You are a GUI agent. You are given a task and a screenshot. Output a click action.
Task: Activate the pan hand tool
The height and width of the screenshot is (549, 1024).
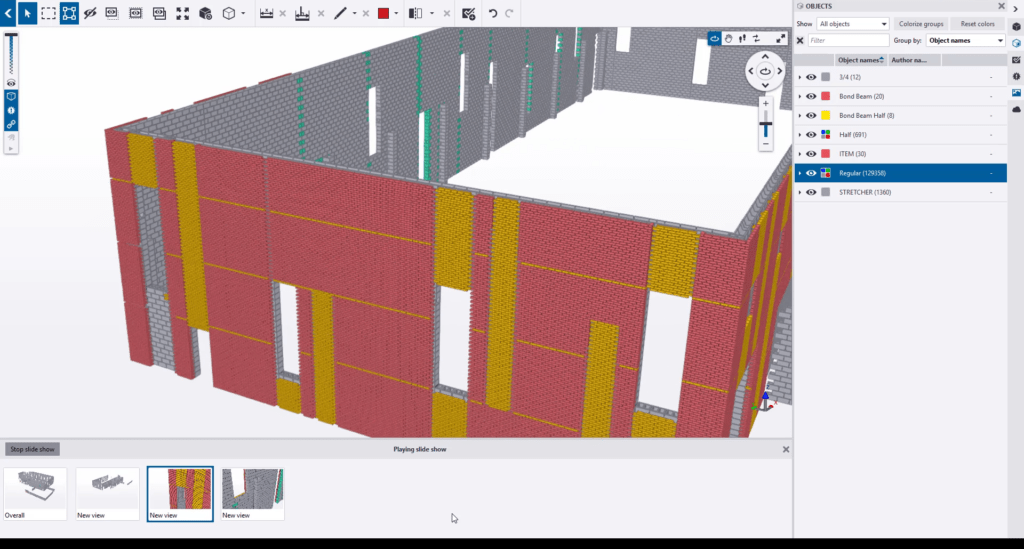tap(729, 38)
